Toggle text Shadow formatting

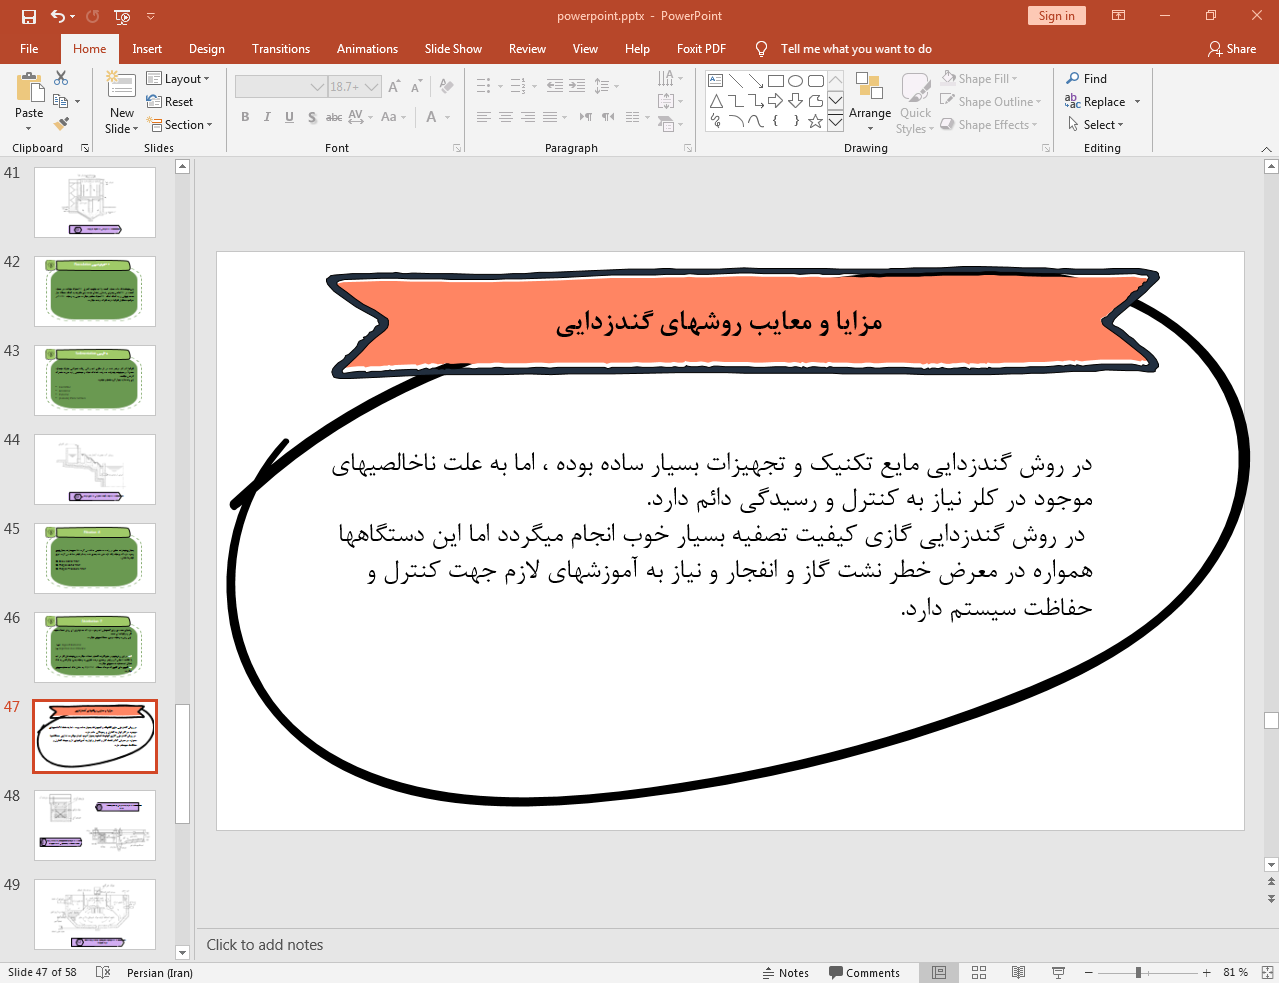(312, 117)
